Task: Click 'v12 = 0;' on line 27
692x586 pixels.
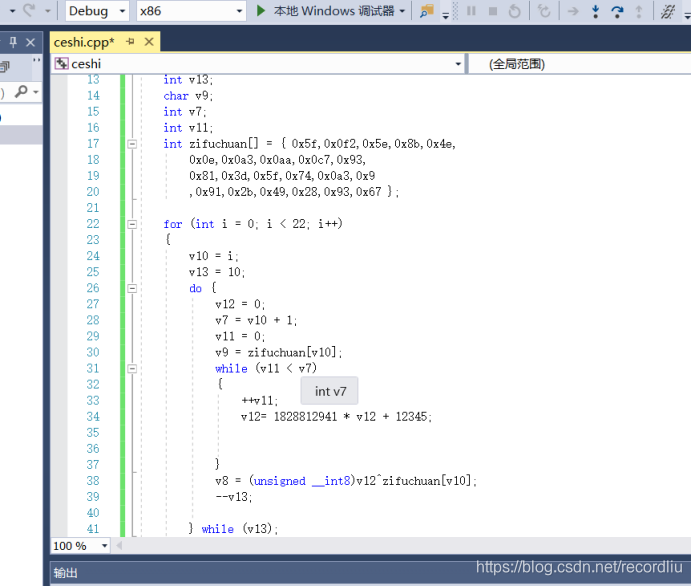Action: tap(240, 304)
